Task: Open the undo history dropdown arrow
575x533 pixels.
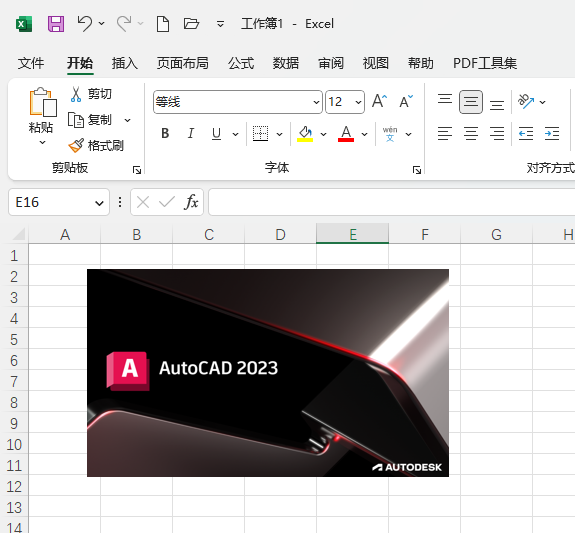Action: (102, 24)
